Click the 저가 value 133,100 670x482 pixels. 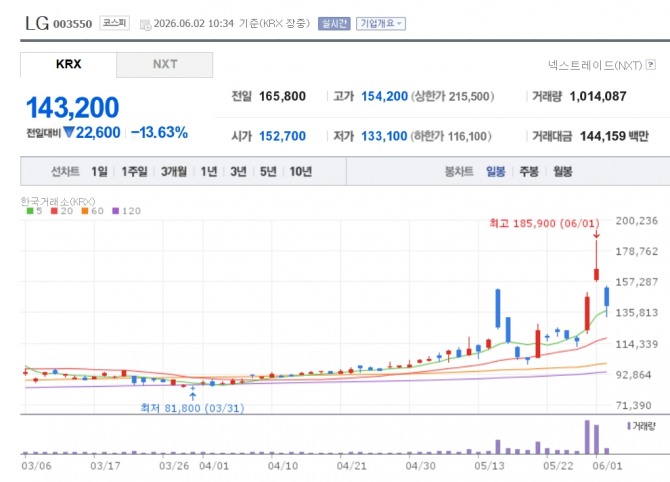(384, 136)
